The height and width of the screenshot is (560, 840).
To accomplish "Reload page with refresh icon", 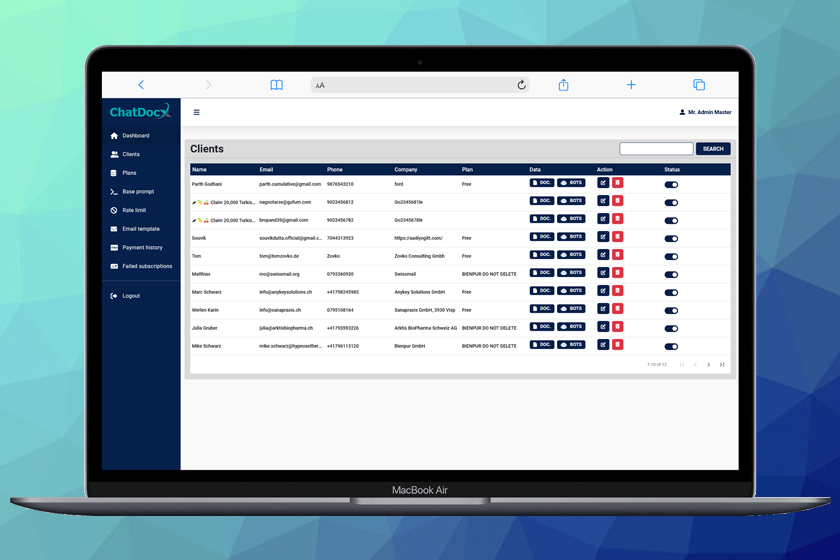I will pos(521,85).
